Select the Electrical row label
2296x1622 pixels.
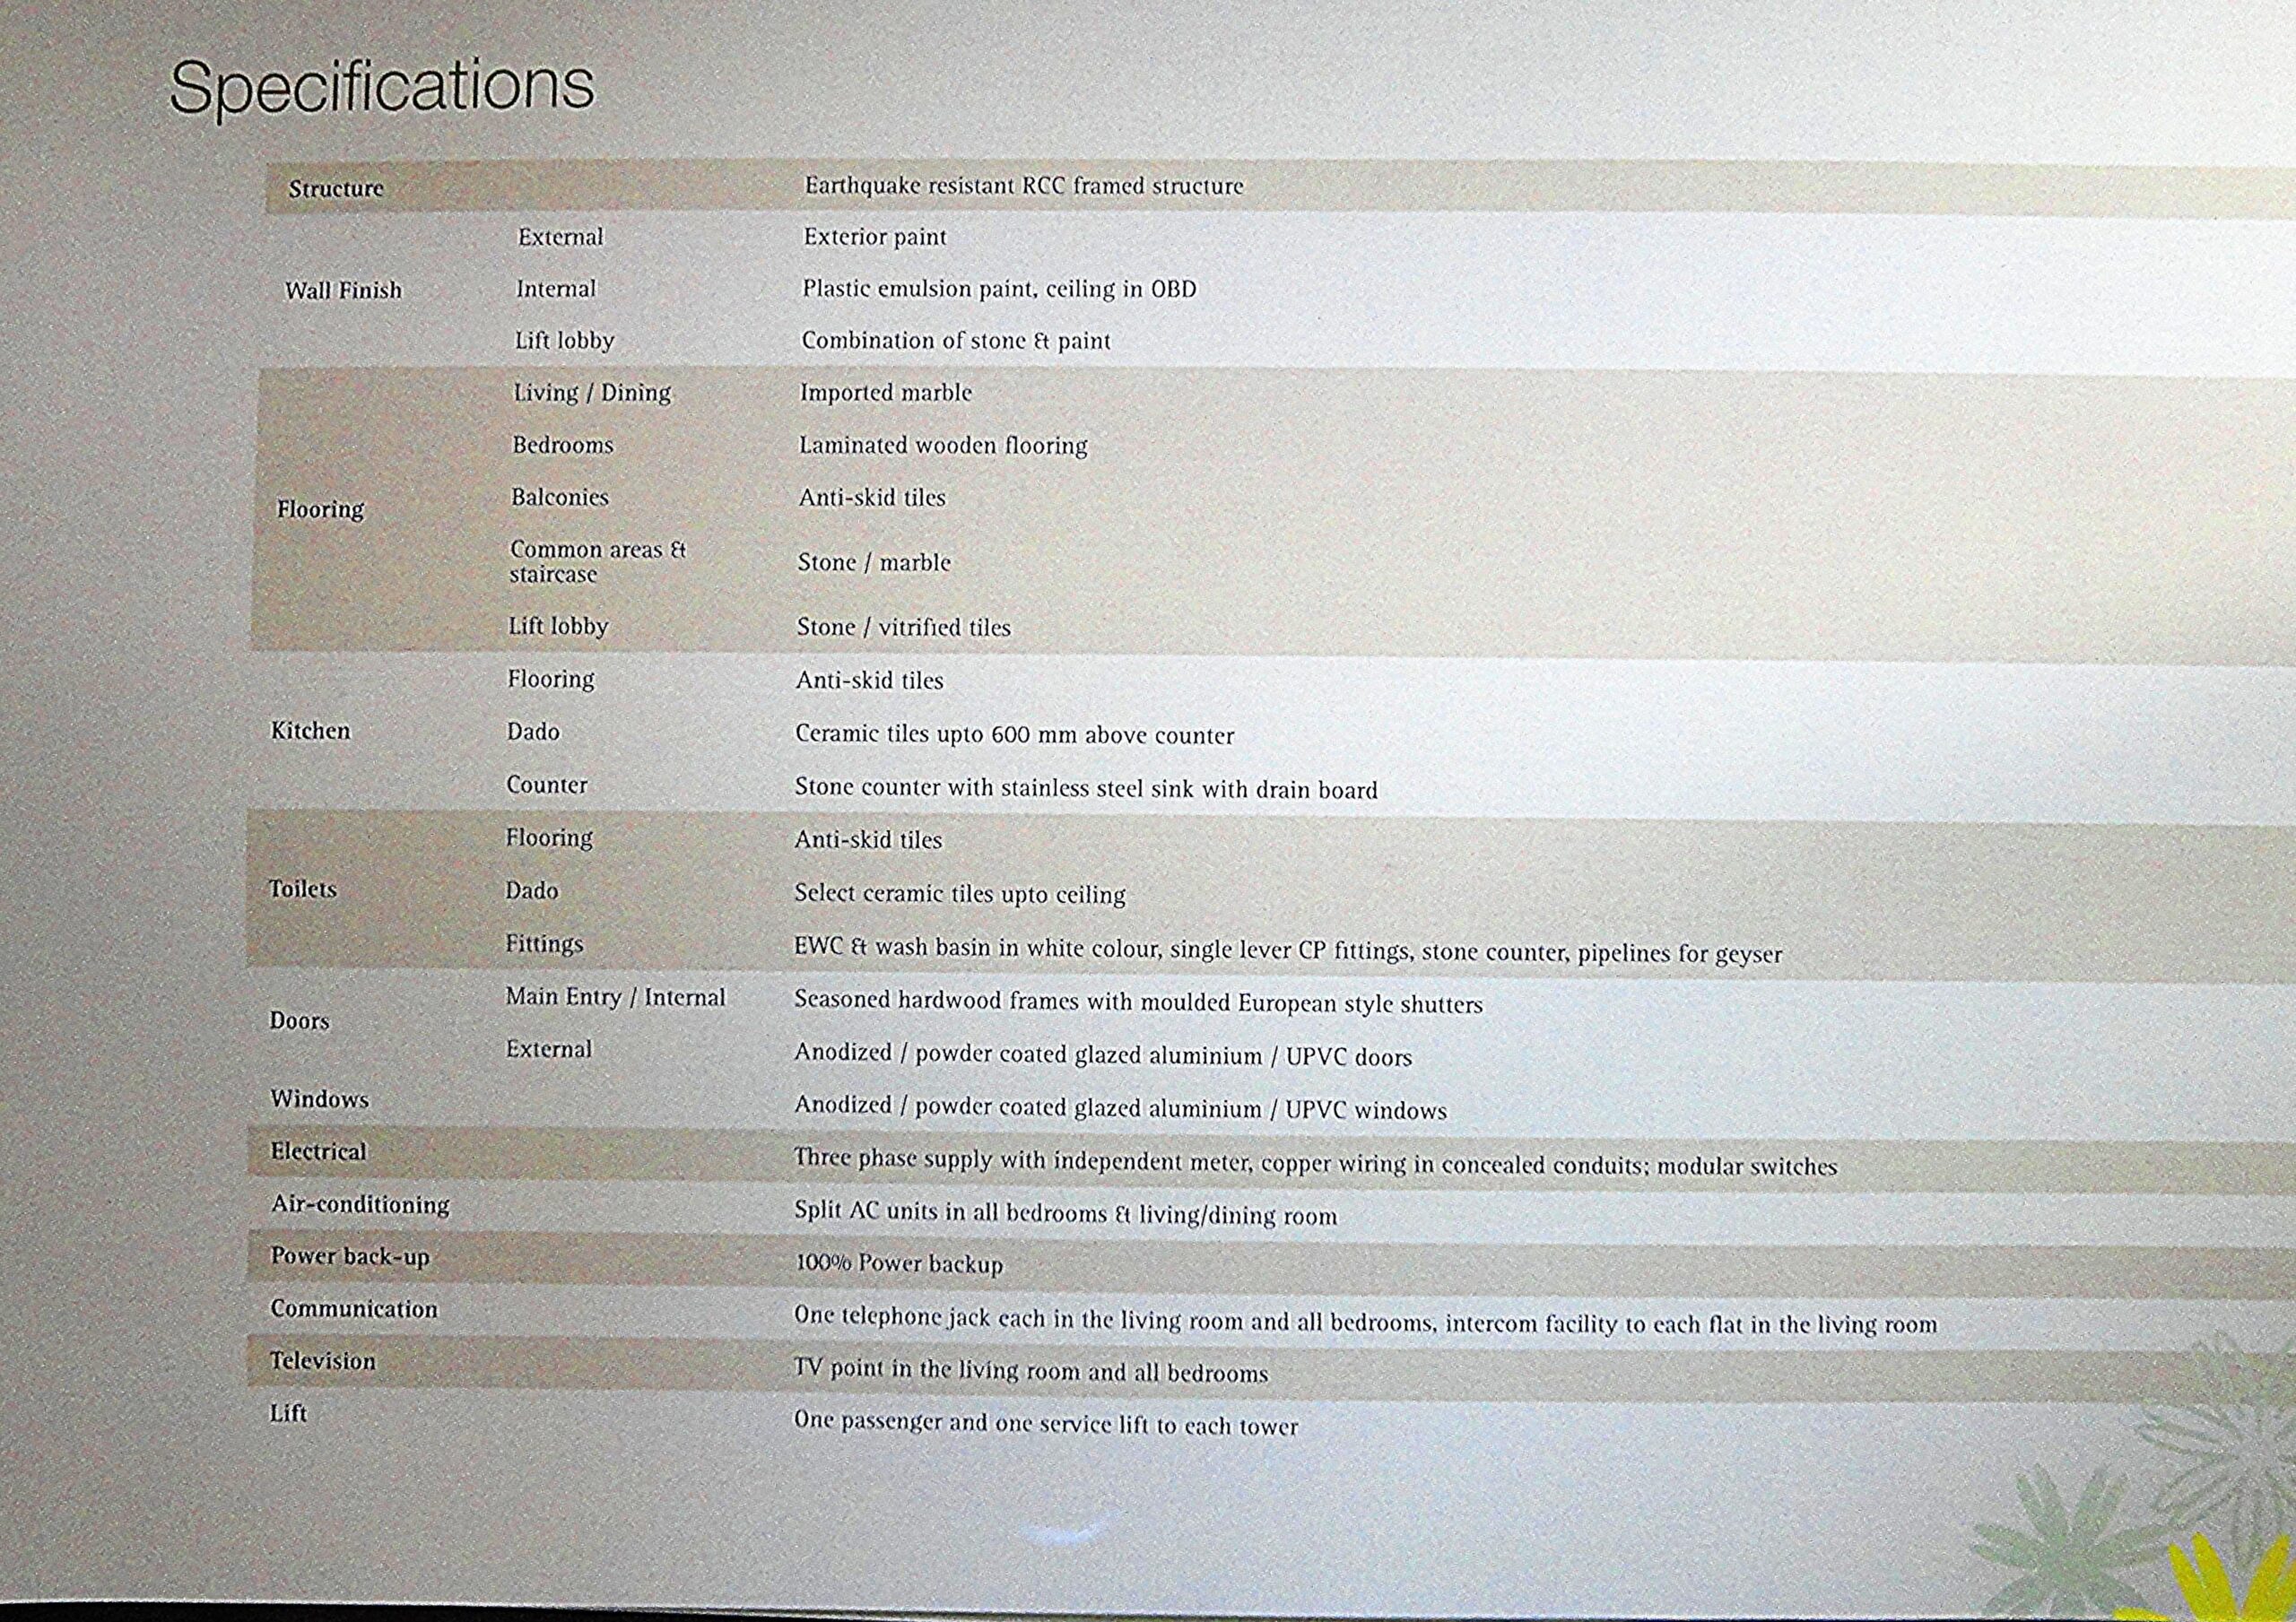click(318, 1151)
